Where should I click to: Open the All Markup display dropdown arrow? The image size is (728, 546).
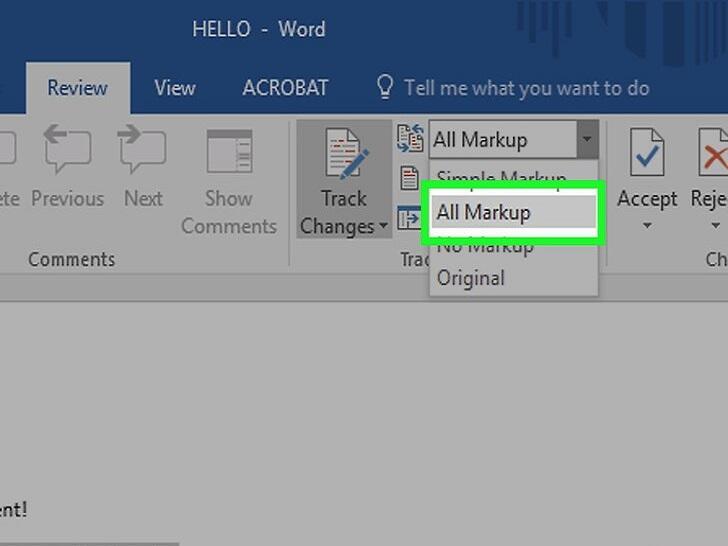(x=587, y=139)
